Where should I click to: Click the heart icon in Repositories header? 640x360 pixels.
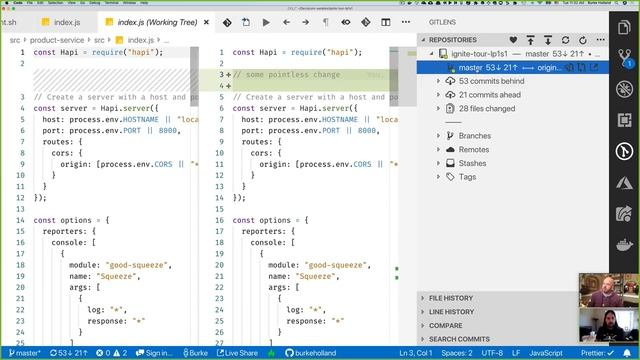[x=513, y=40]
